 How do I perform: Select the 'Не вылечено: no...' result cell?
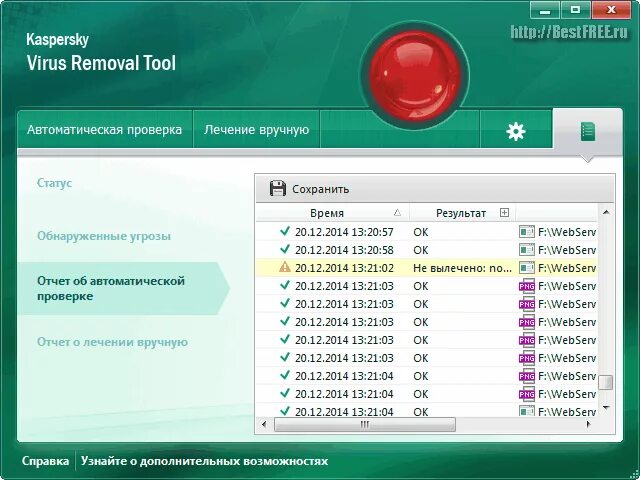(x=462, y=268)
